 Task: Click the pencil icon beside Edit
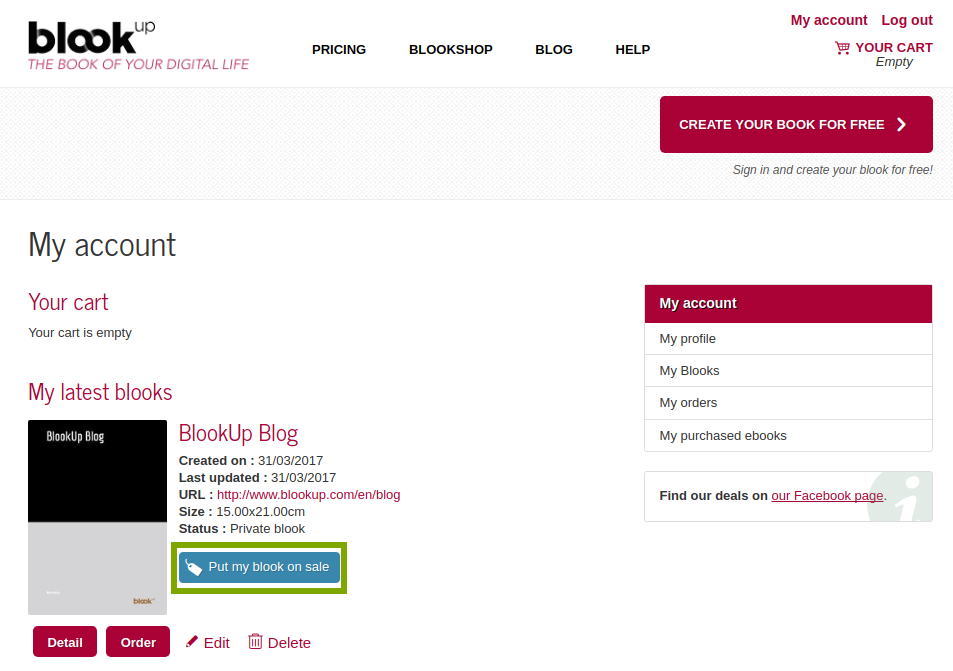(191, 642)
